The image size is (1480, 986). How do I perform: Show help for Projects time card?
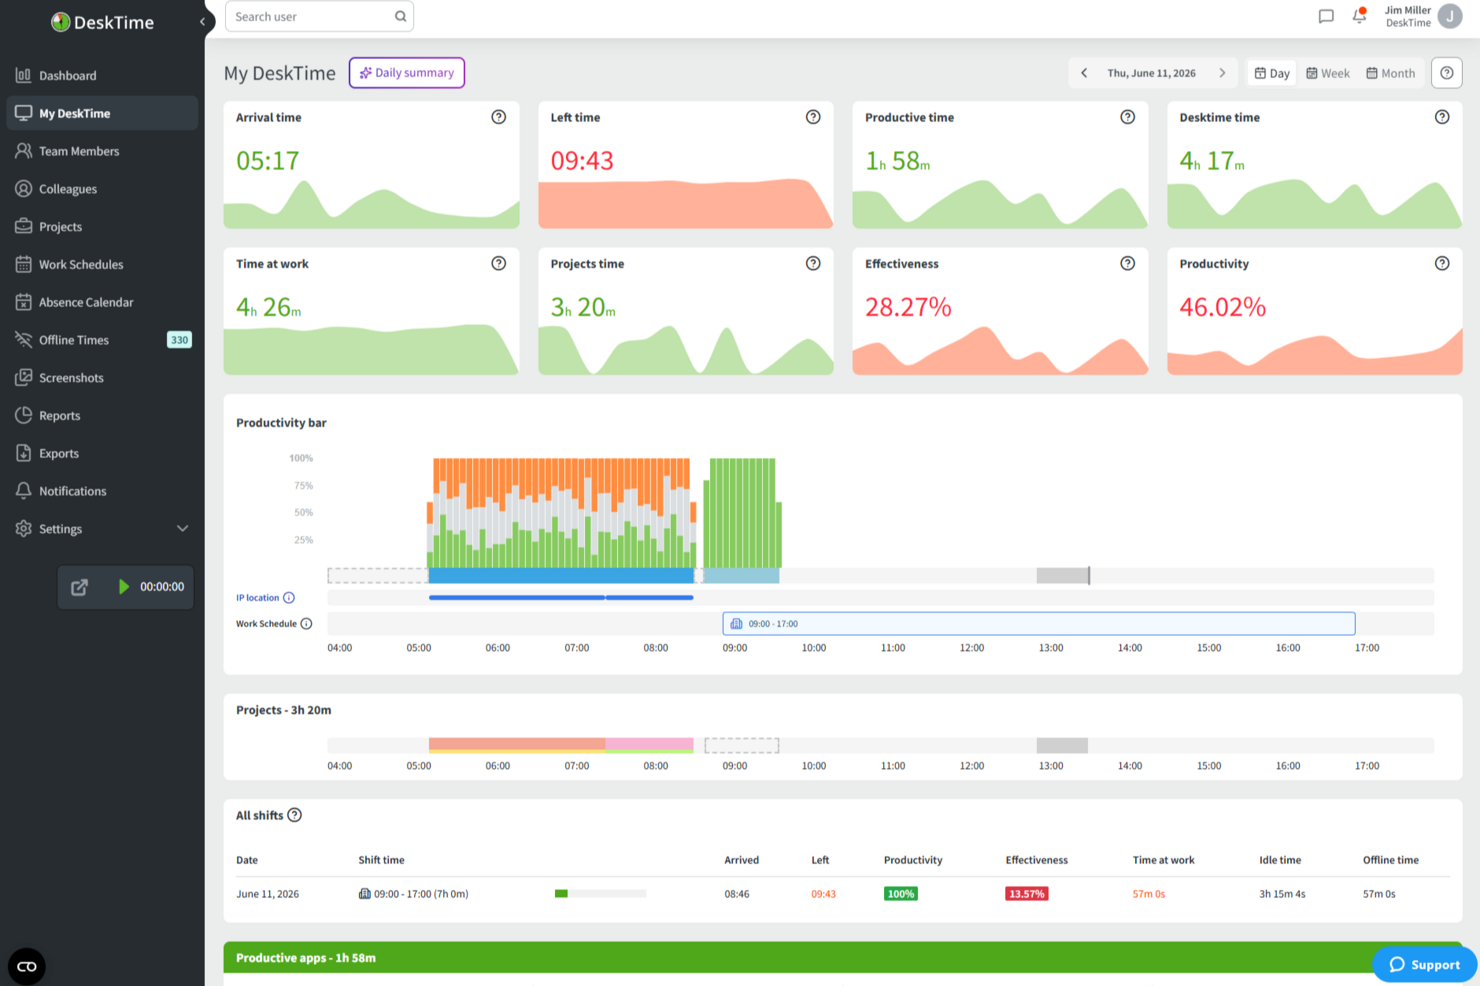pos(813,263)
